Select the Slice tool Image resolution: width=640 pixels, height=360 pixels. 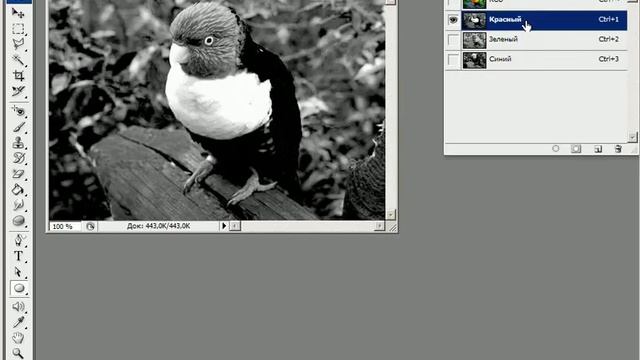pyautogui.click(x=18, y=91)
